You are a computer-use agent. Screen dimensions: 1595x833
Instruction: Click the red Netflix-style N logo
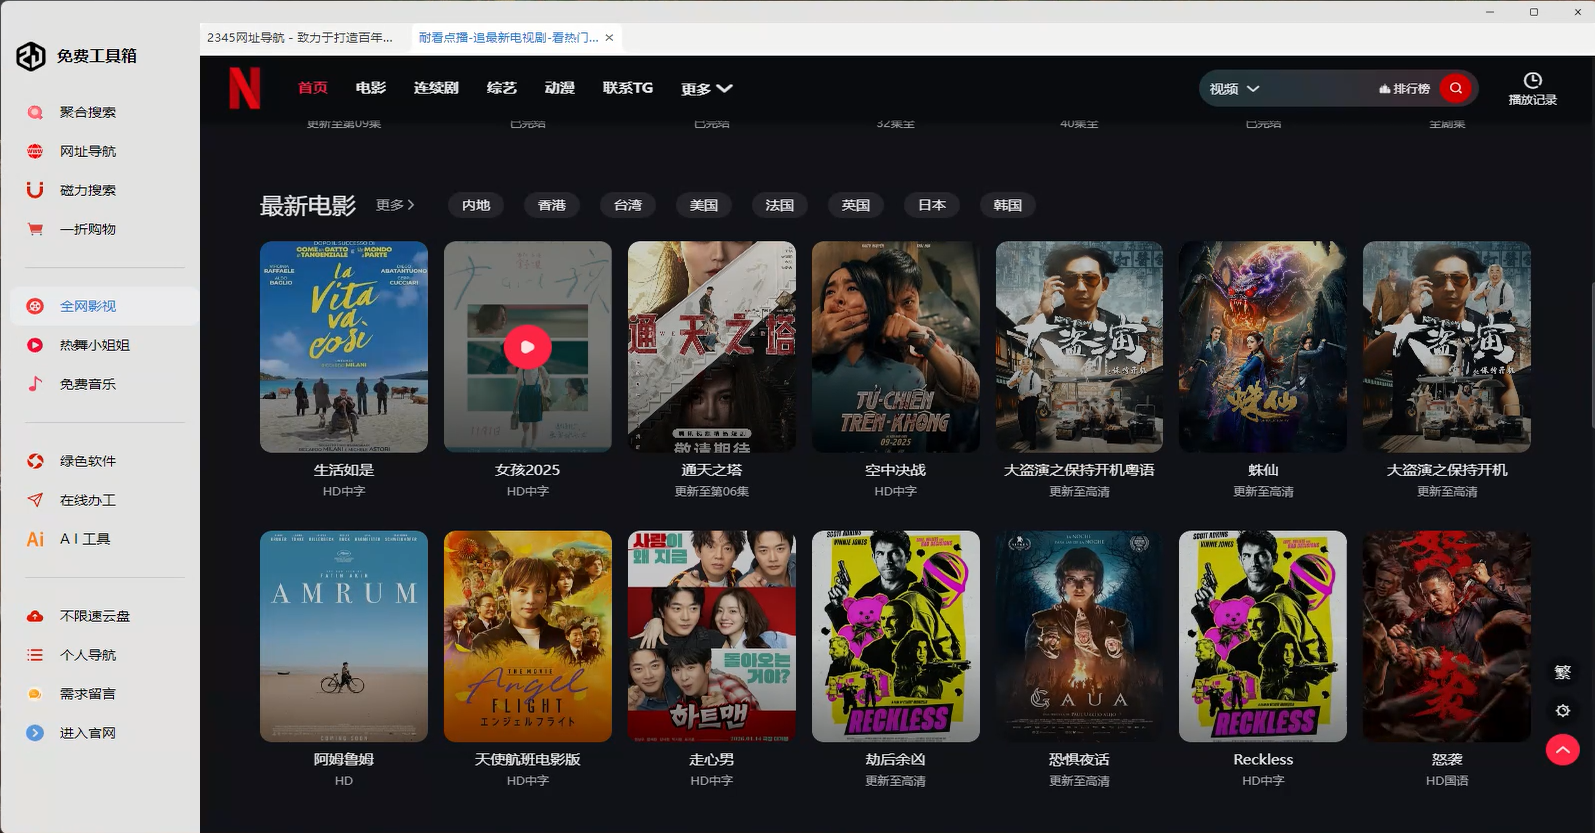(244, 88)
